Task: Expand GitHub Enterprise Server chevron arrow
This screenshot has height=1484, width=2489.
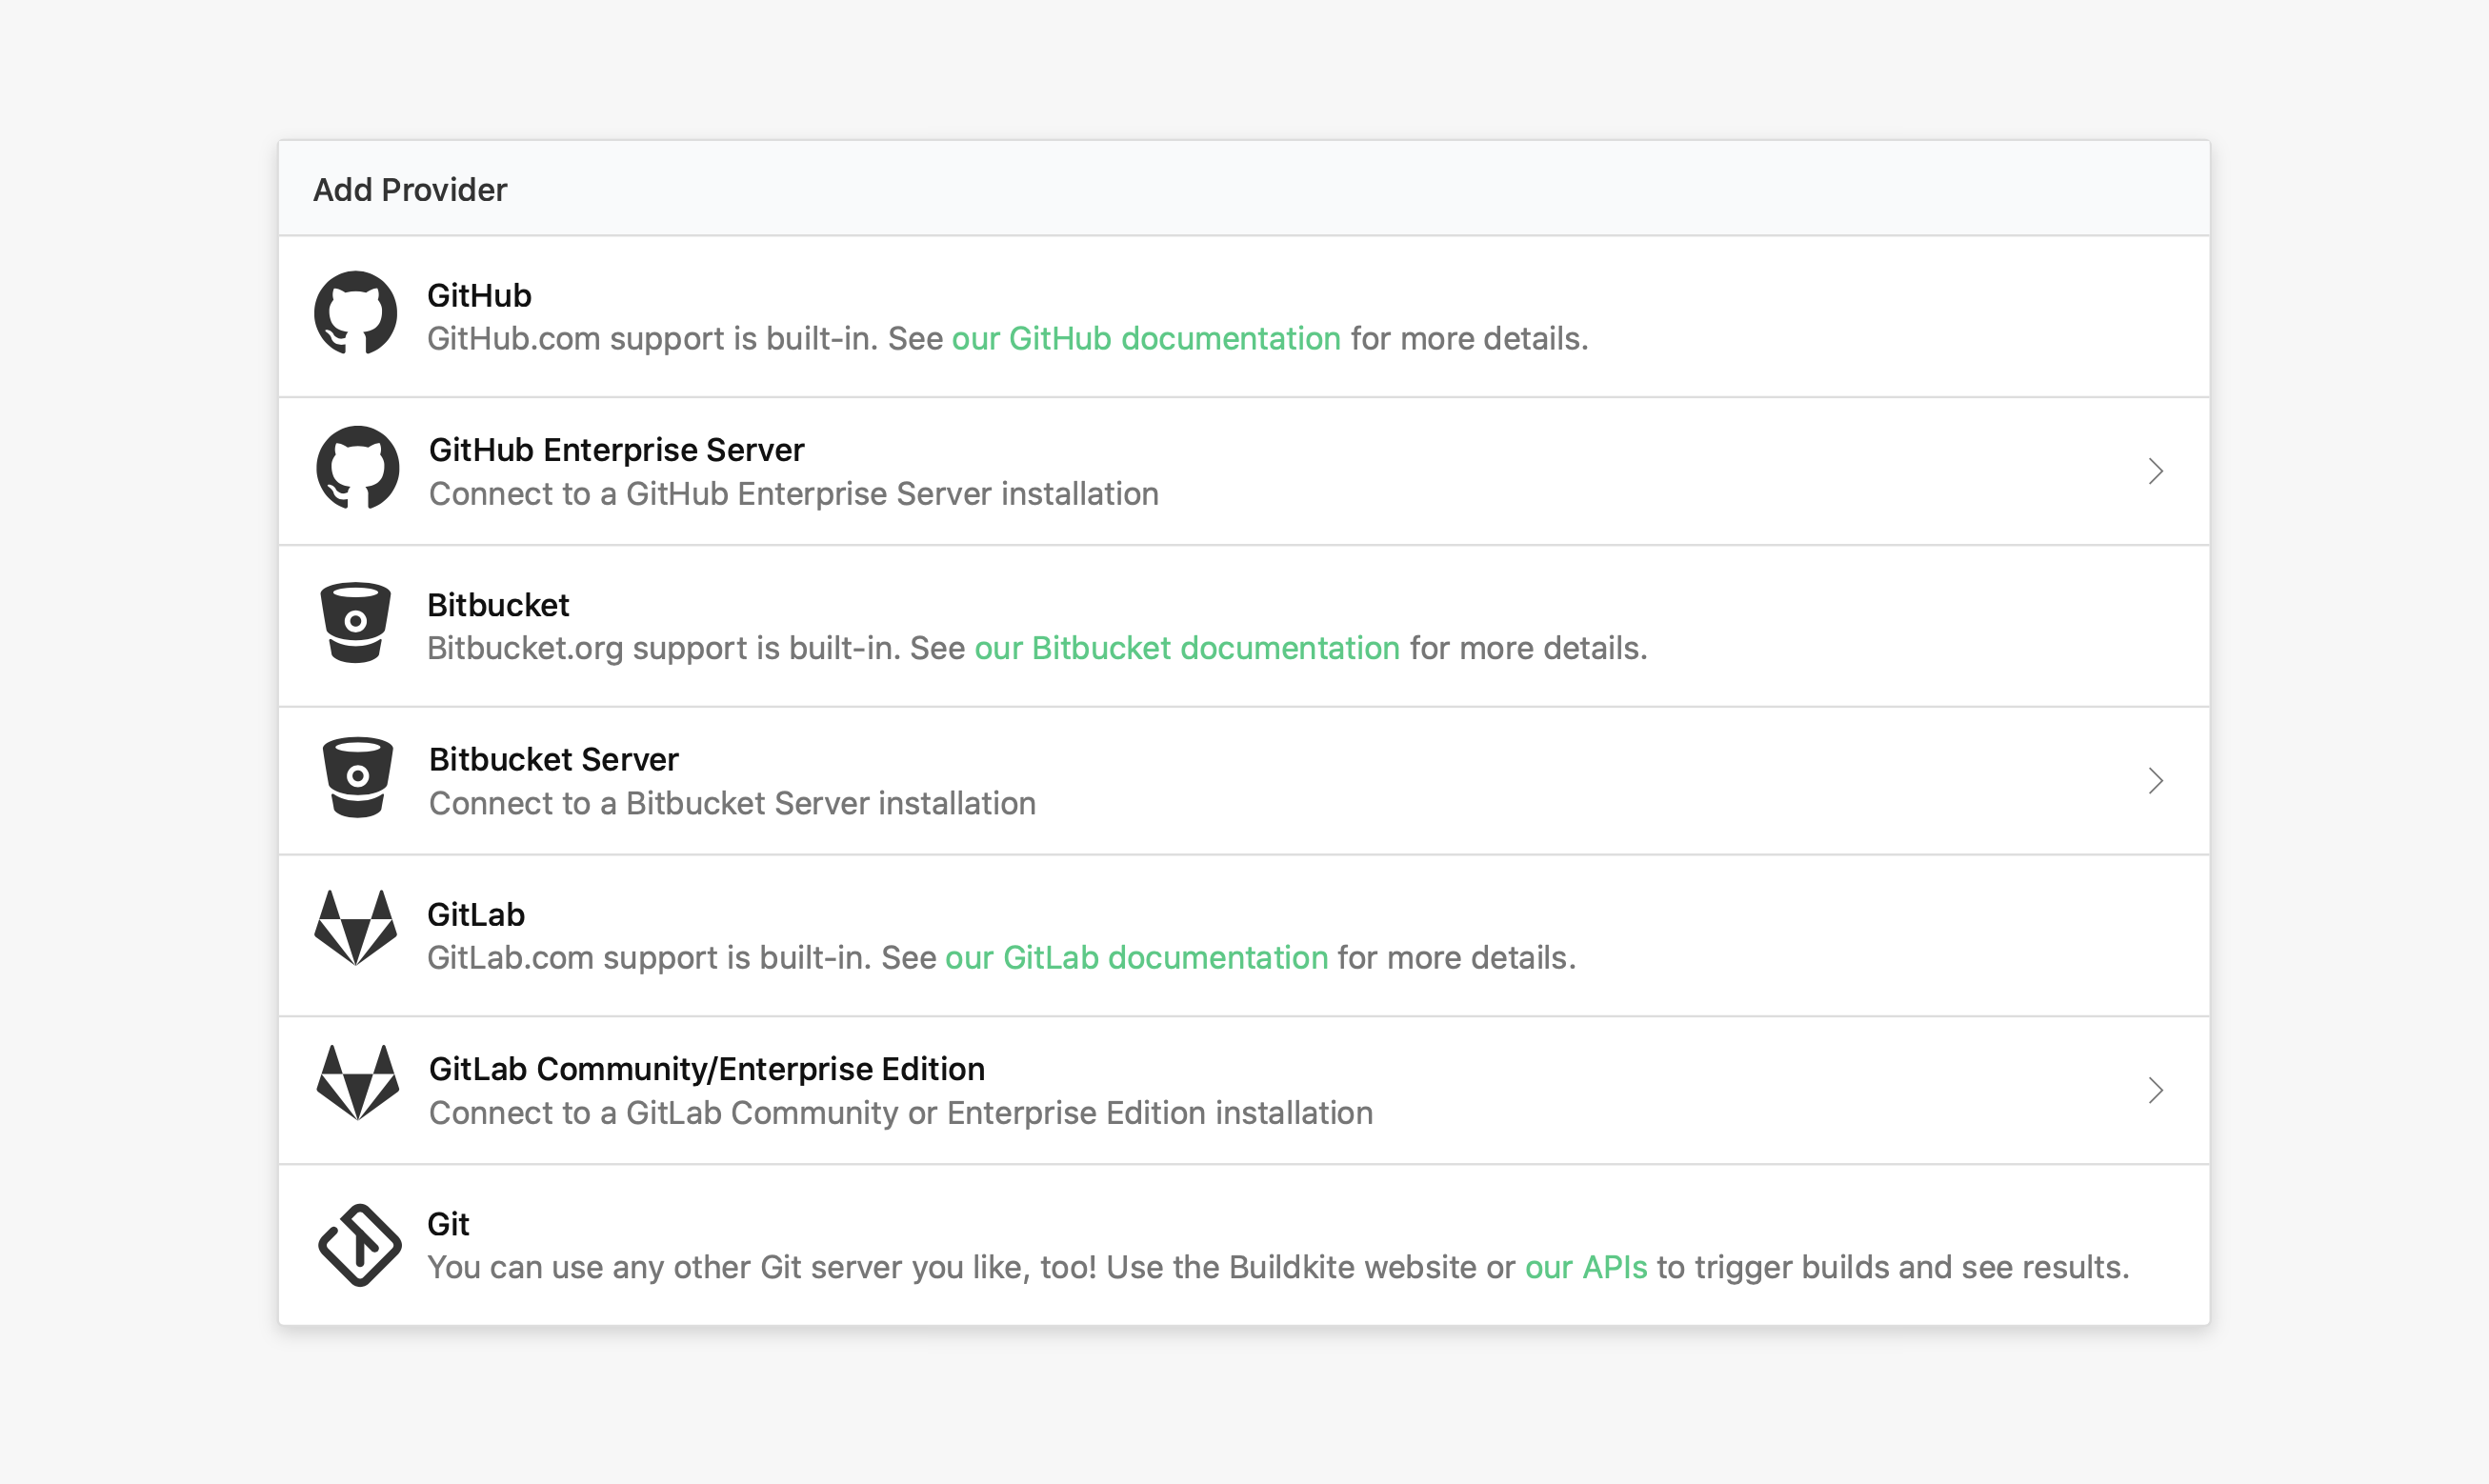Action: [x=2155, y=471]
